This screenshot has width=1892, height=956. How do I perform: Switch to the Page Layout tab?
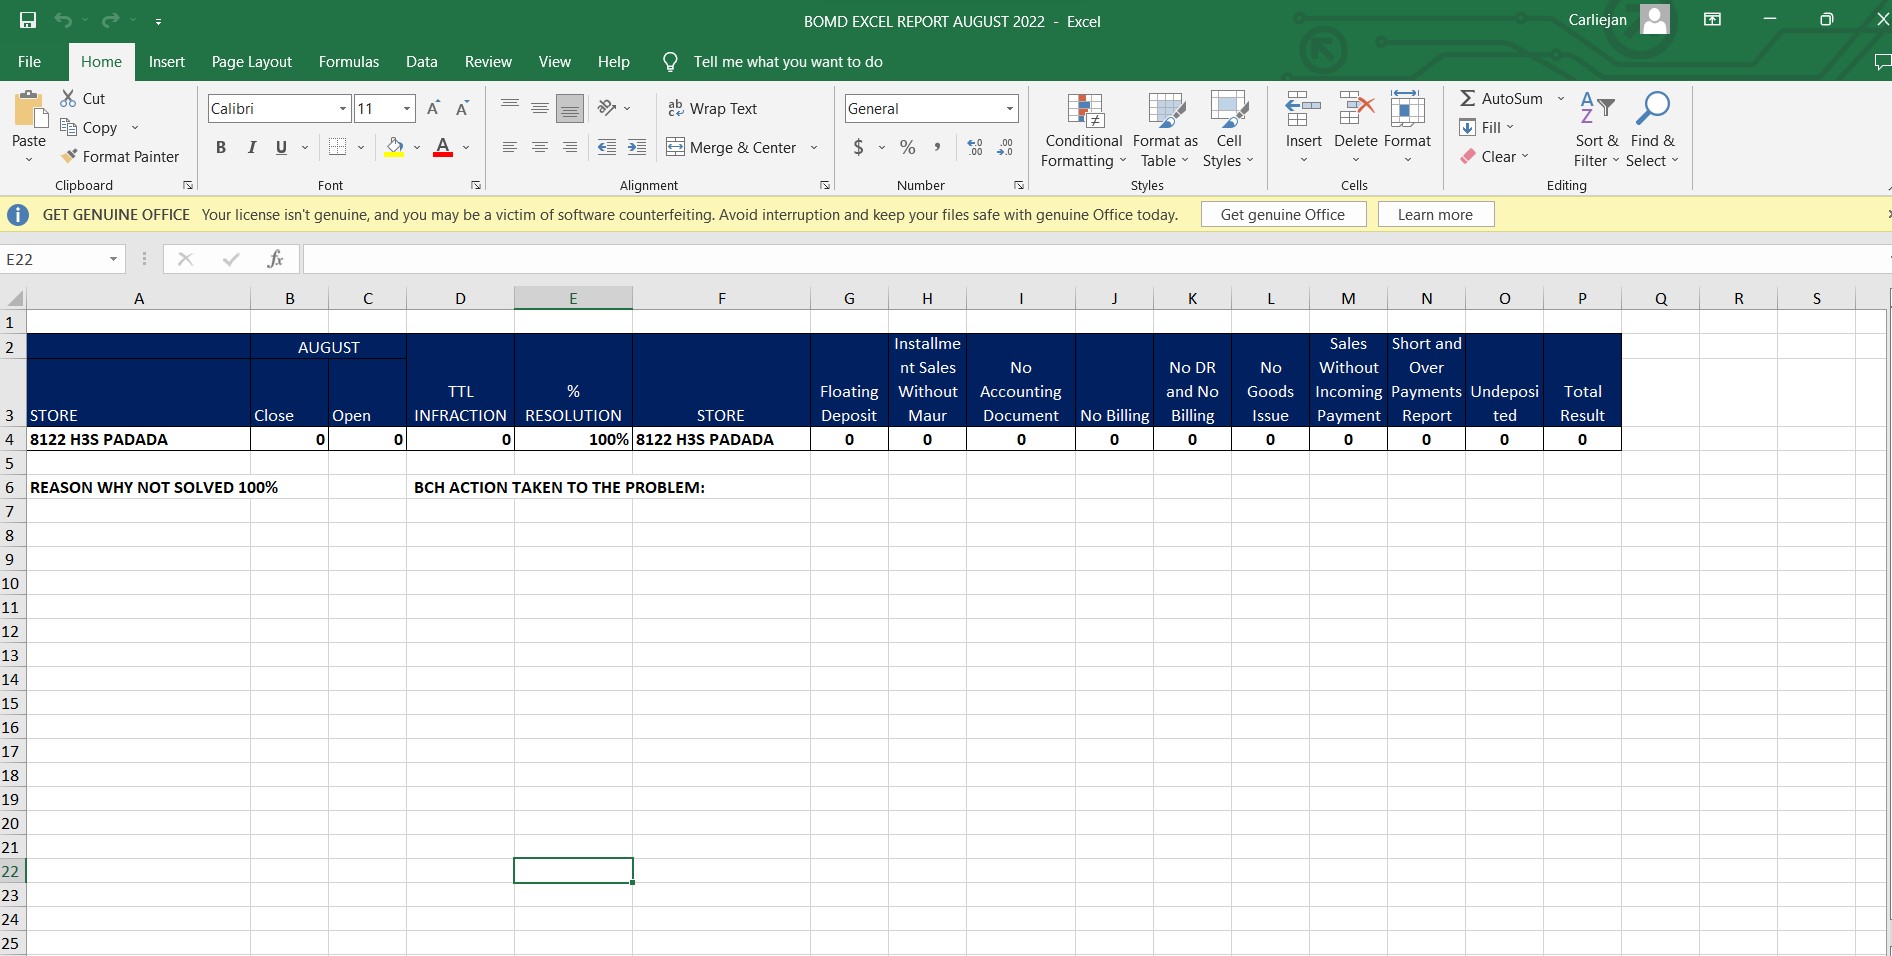251,62
